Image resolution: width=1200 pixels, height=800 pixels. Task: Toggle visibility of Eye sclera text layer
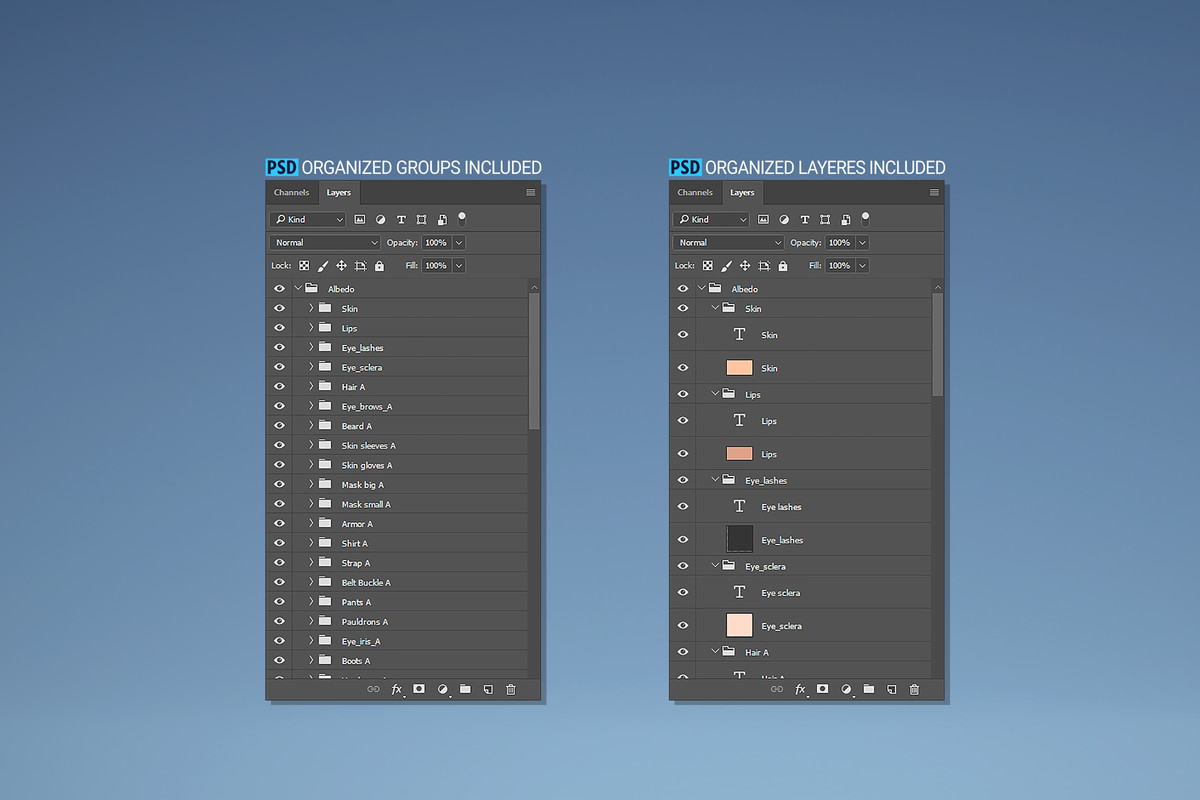click(683, 592)
